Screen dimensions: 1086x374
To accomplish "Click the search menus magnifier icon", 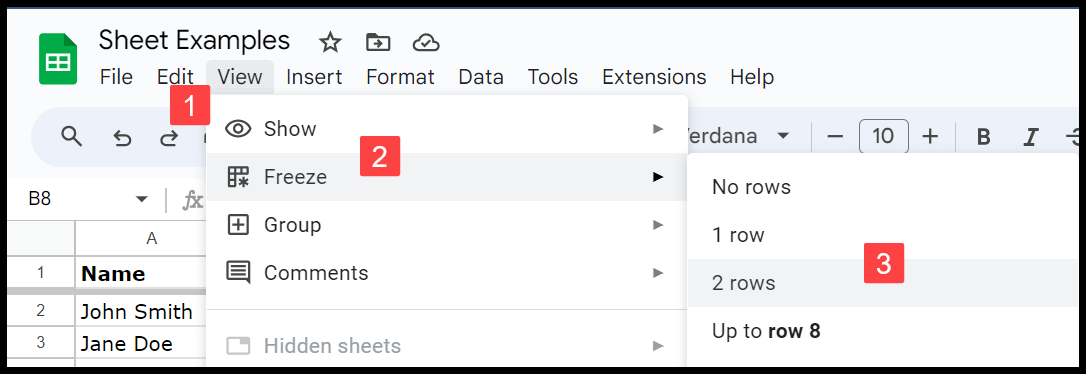I will (x=72, y=136).
